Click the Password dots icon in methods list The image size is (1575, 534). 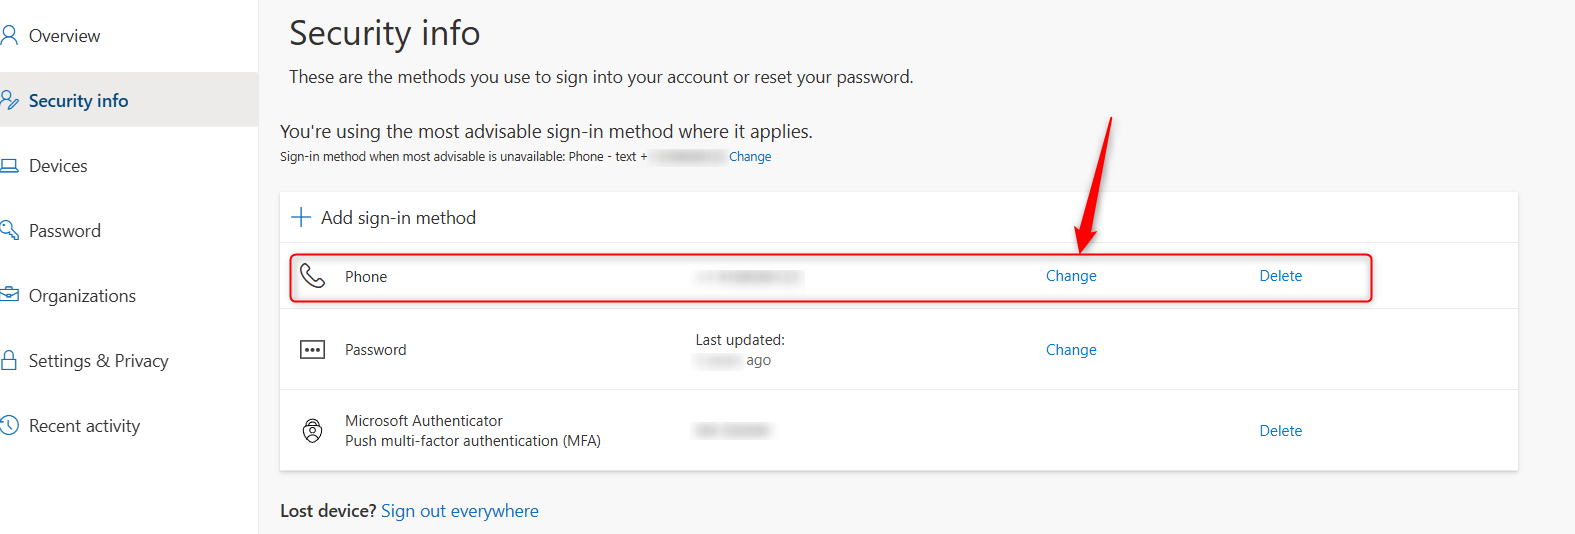tap(313, 350)
